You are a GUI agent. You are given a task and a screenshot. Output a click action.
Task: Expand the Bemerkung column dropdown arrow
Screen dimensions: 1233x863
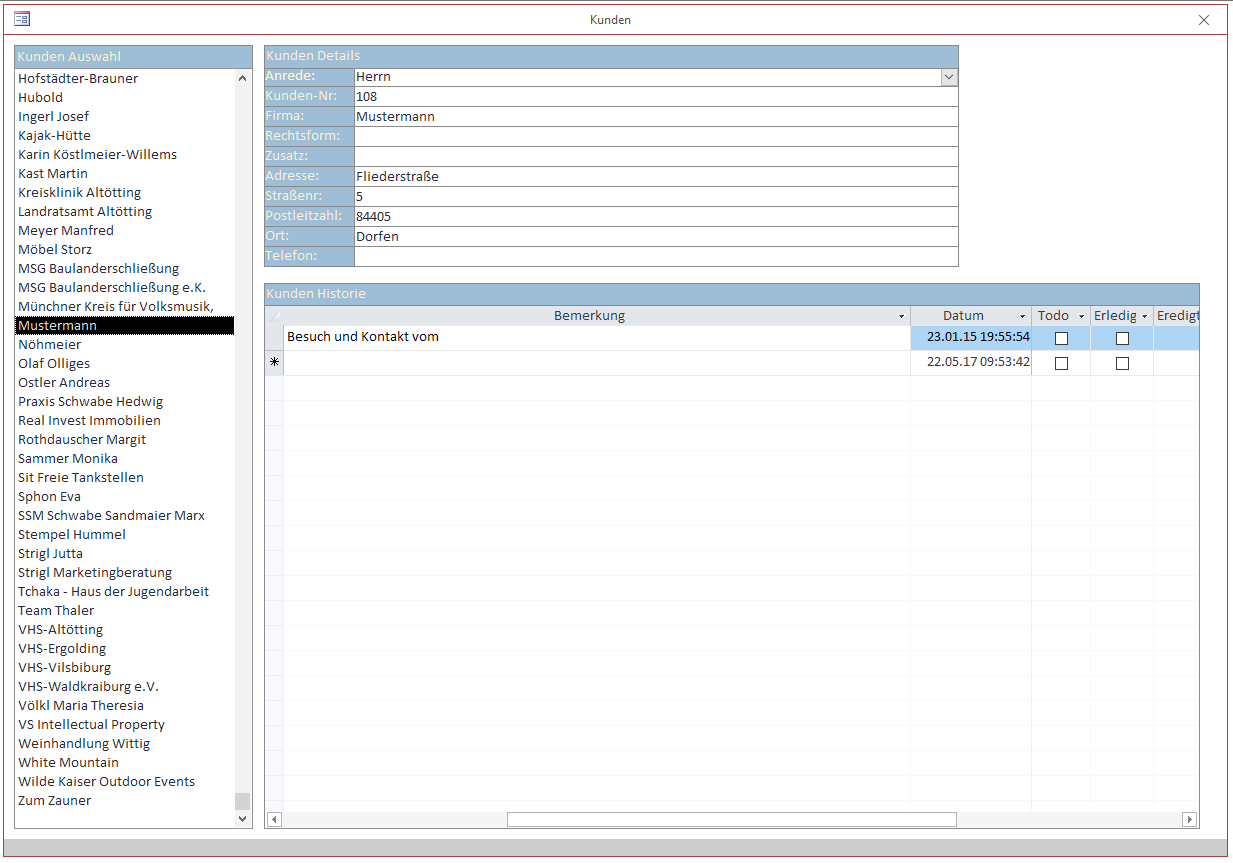pos(902,317)
